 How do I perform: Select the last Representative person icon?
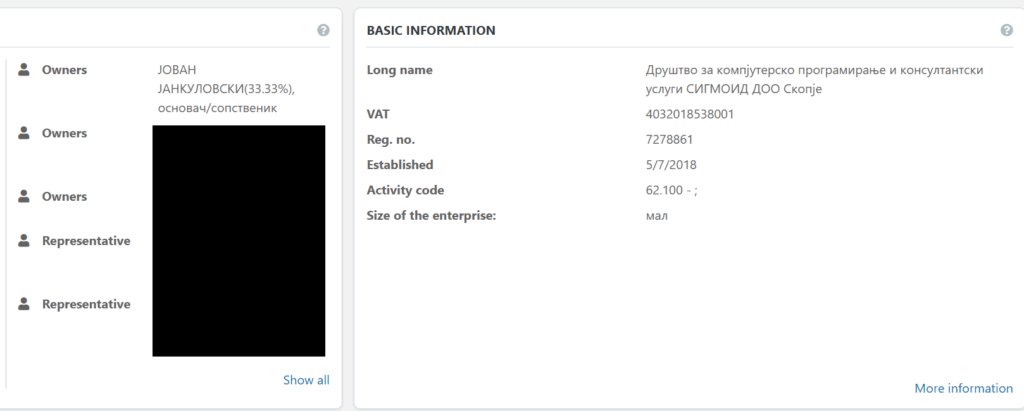click(24, 304)
